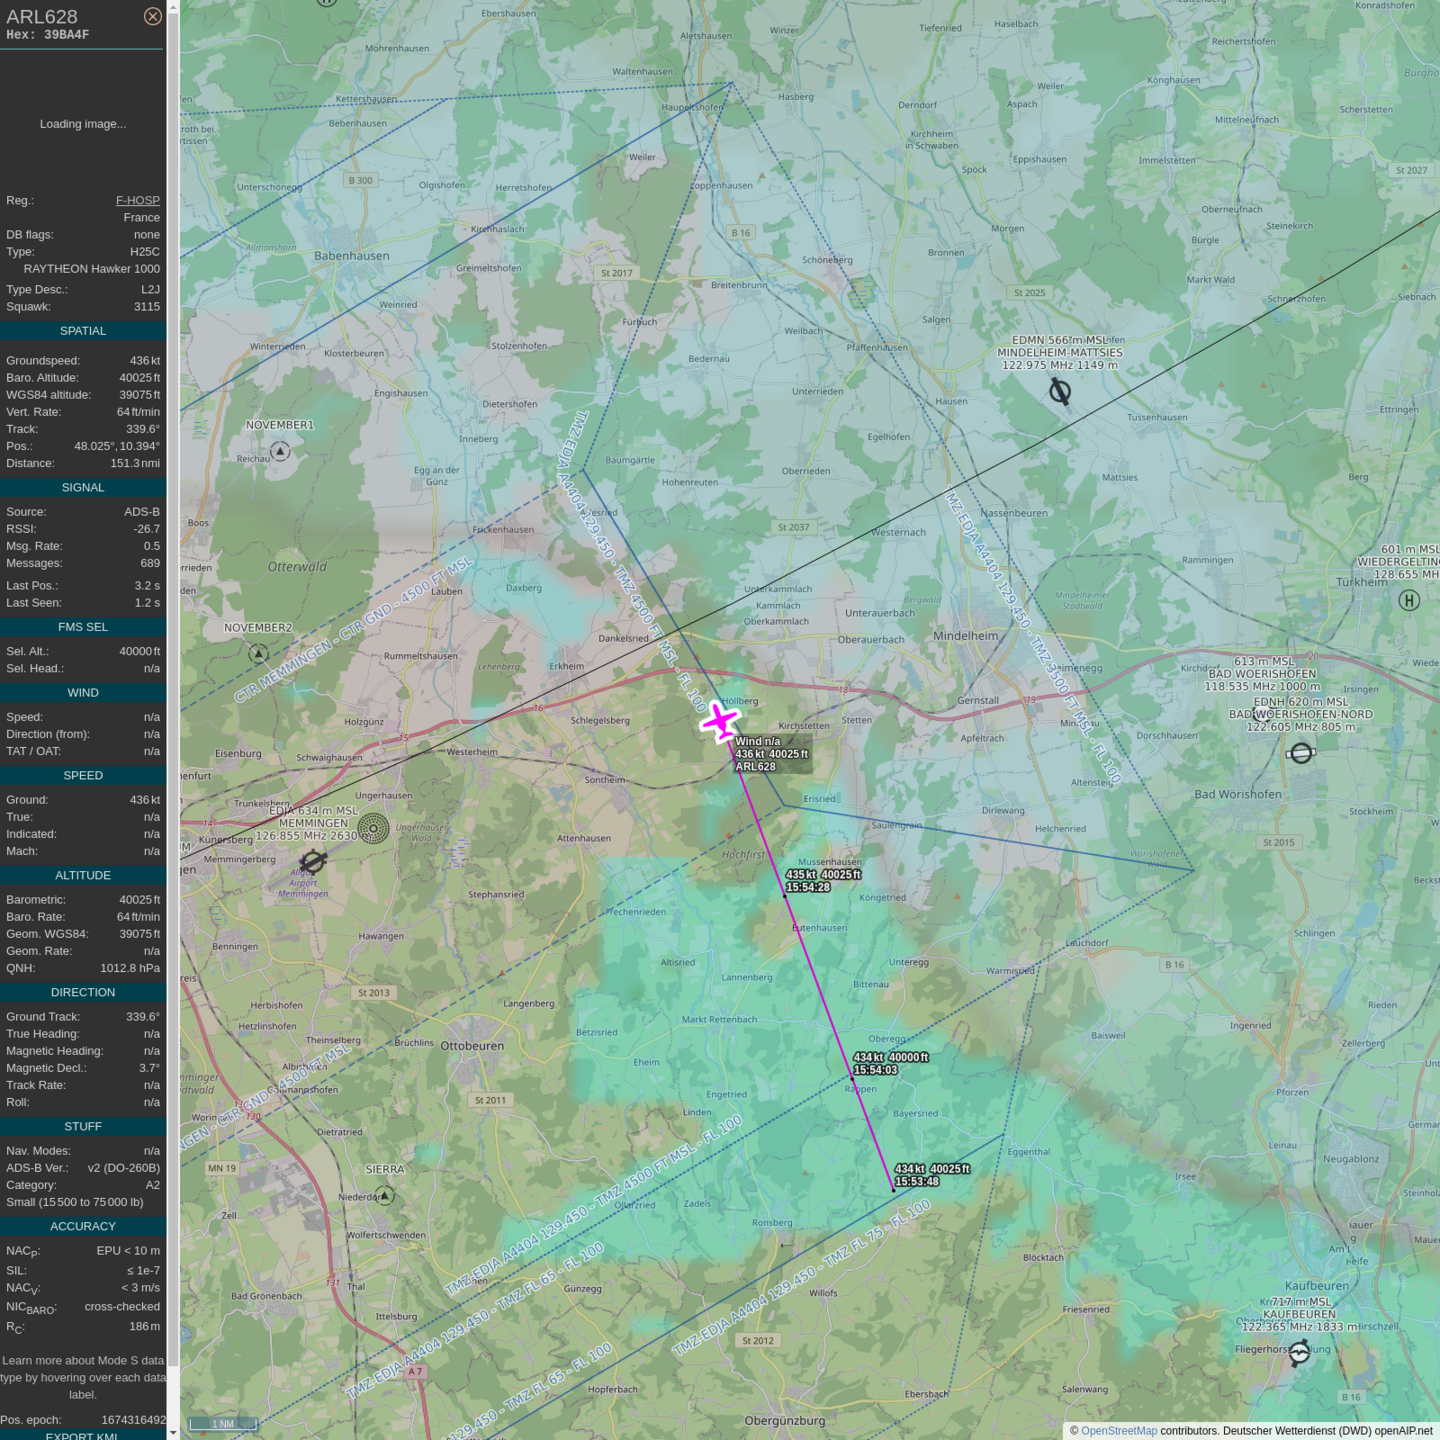Select the SIERRA reporting point triangle
The height and width of the screenshot is (1440, 1440).
pos(384,1195)
